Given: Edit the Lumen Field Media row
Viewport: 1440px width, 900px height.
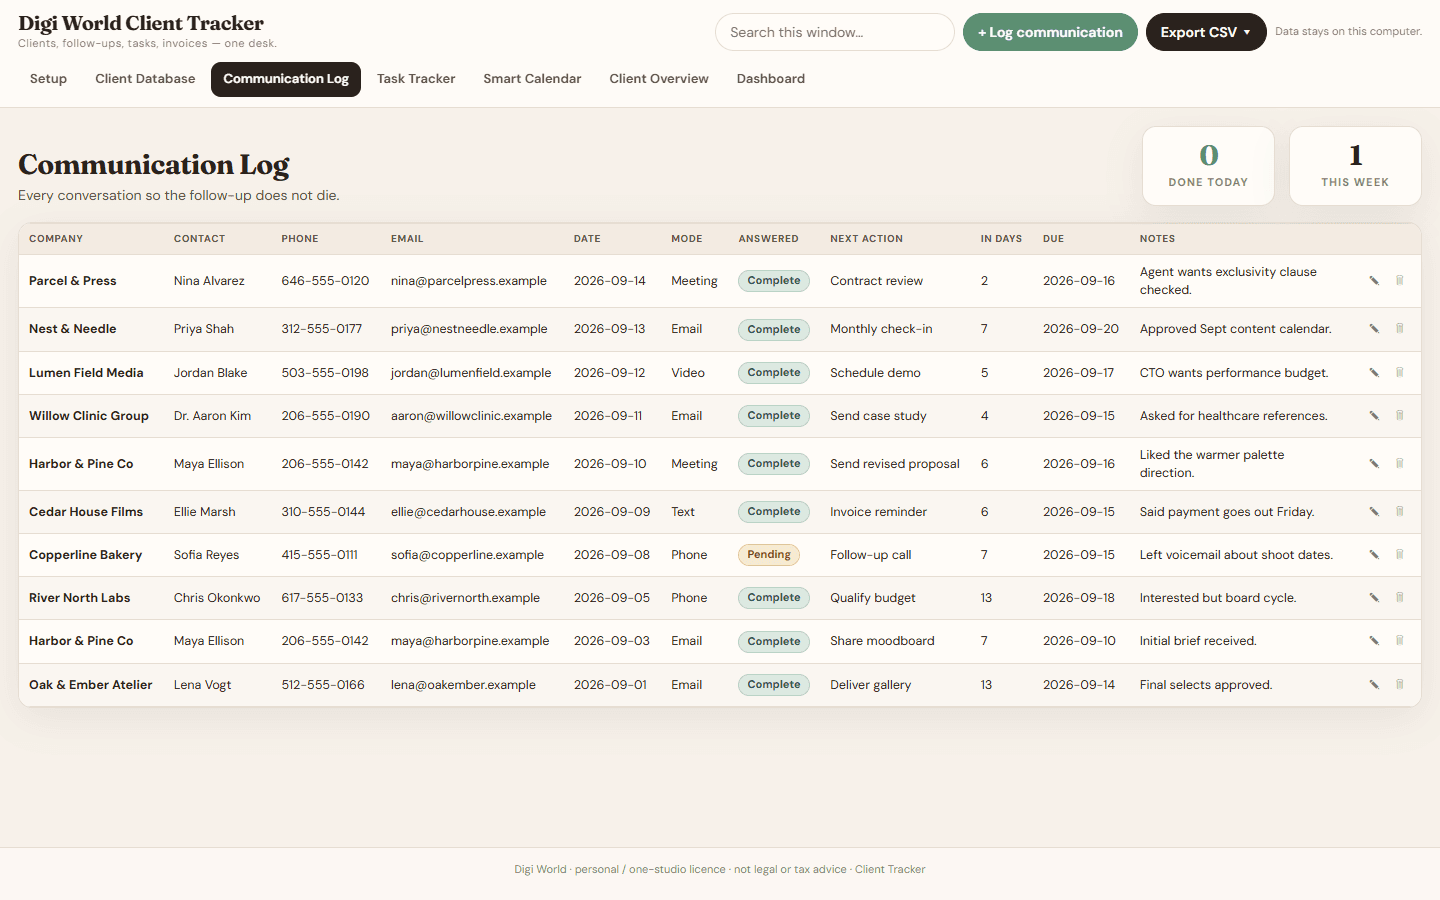Looking at the screenshot, I should pos(1374,373).
